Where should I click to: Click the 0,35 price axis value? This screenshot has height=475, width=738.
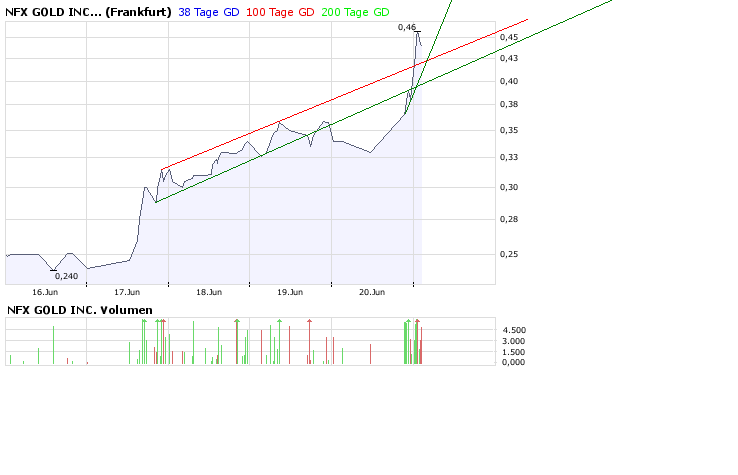509,130
